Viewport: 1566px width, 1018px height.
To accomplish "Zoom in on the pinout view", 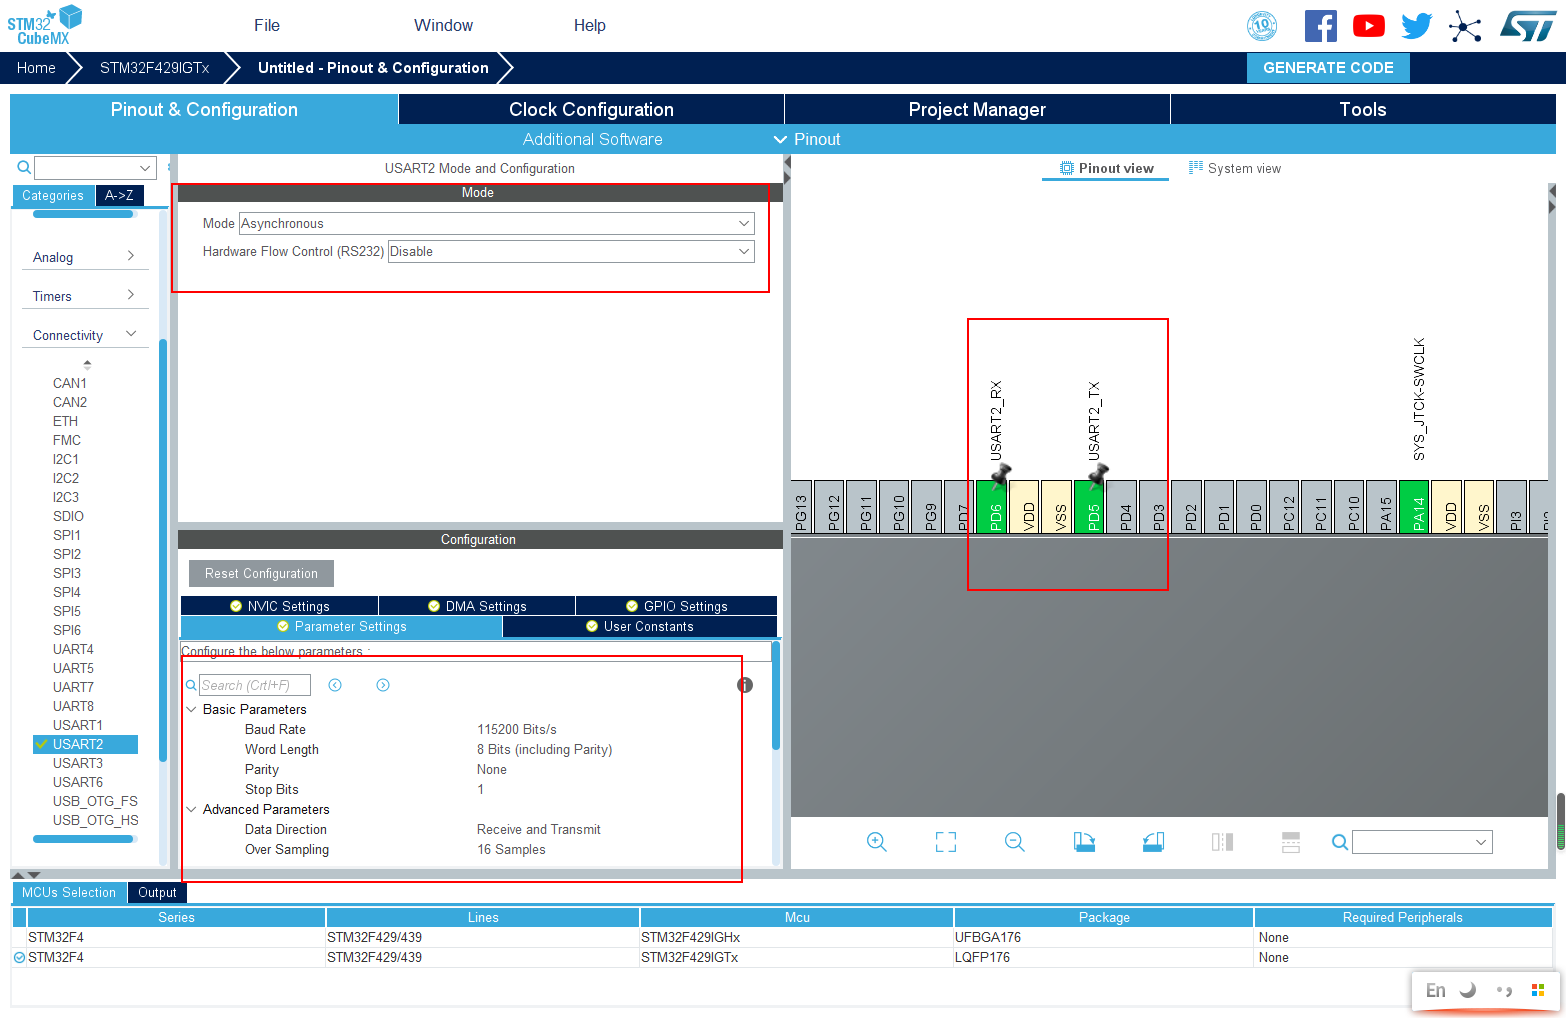I will click(x=877, y=842).
